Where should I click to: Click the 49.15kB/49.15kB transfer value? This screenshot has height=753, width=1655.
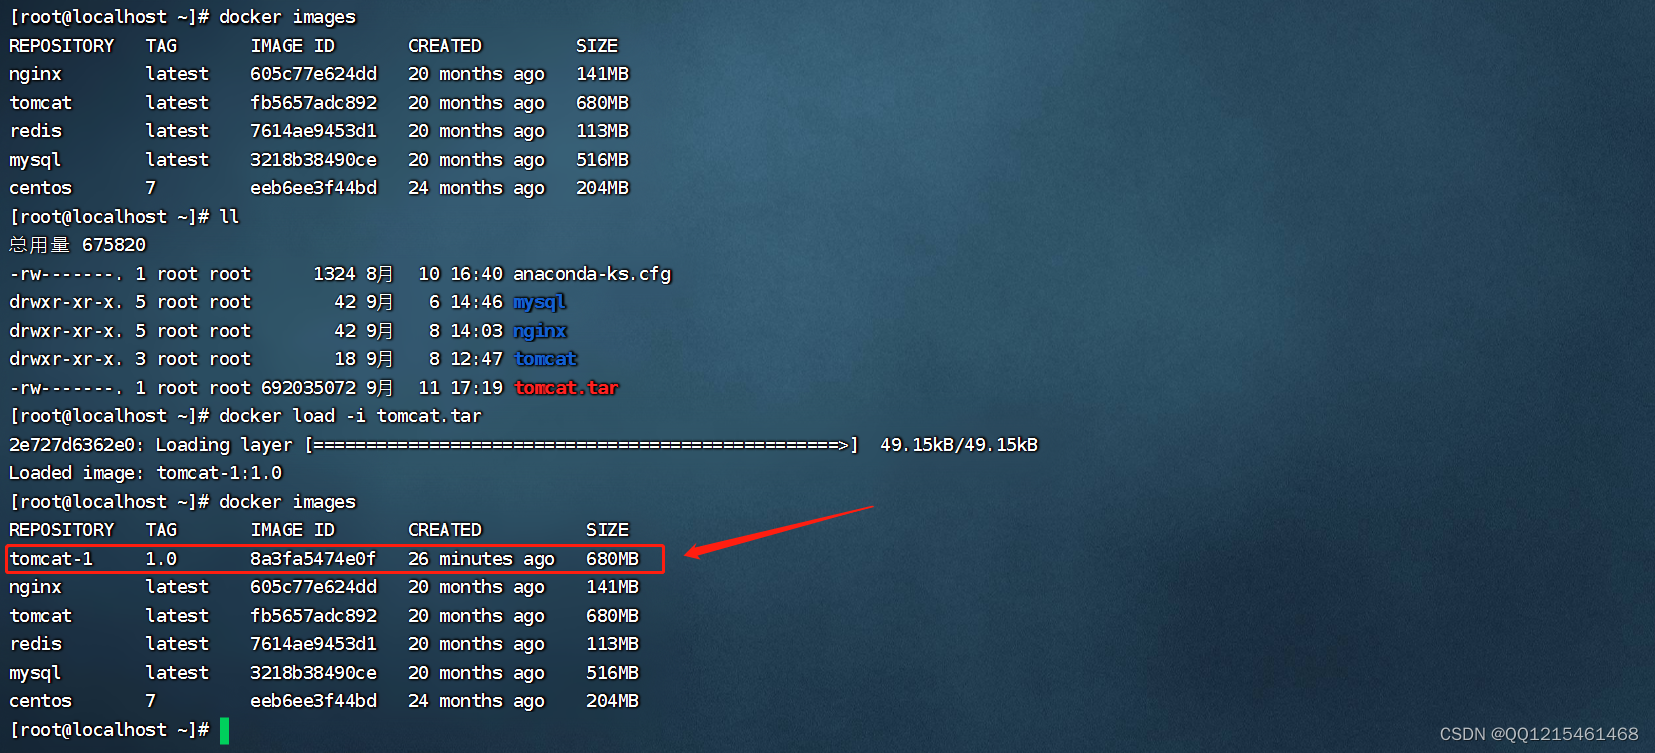[x=959, y=445]
